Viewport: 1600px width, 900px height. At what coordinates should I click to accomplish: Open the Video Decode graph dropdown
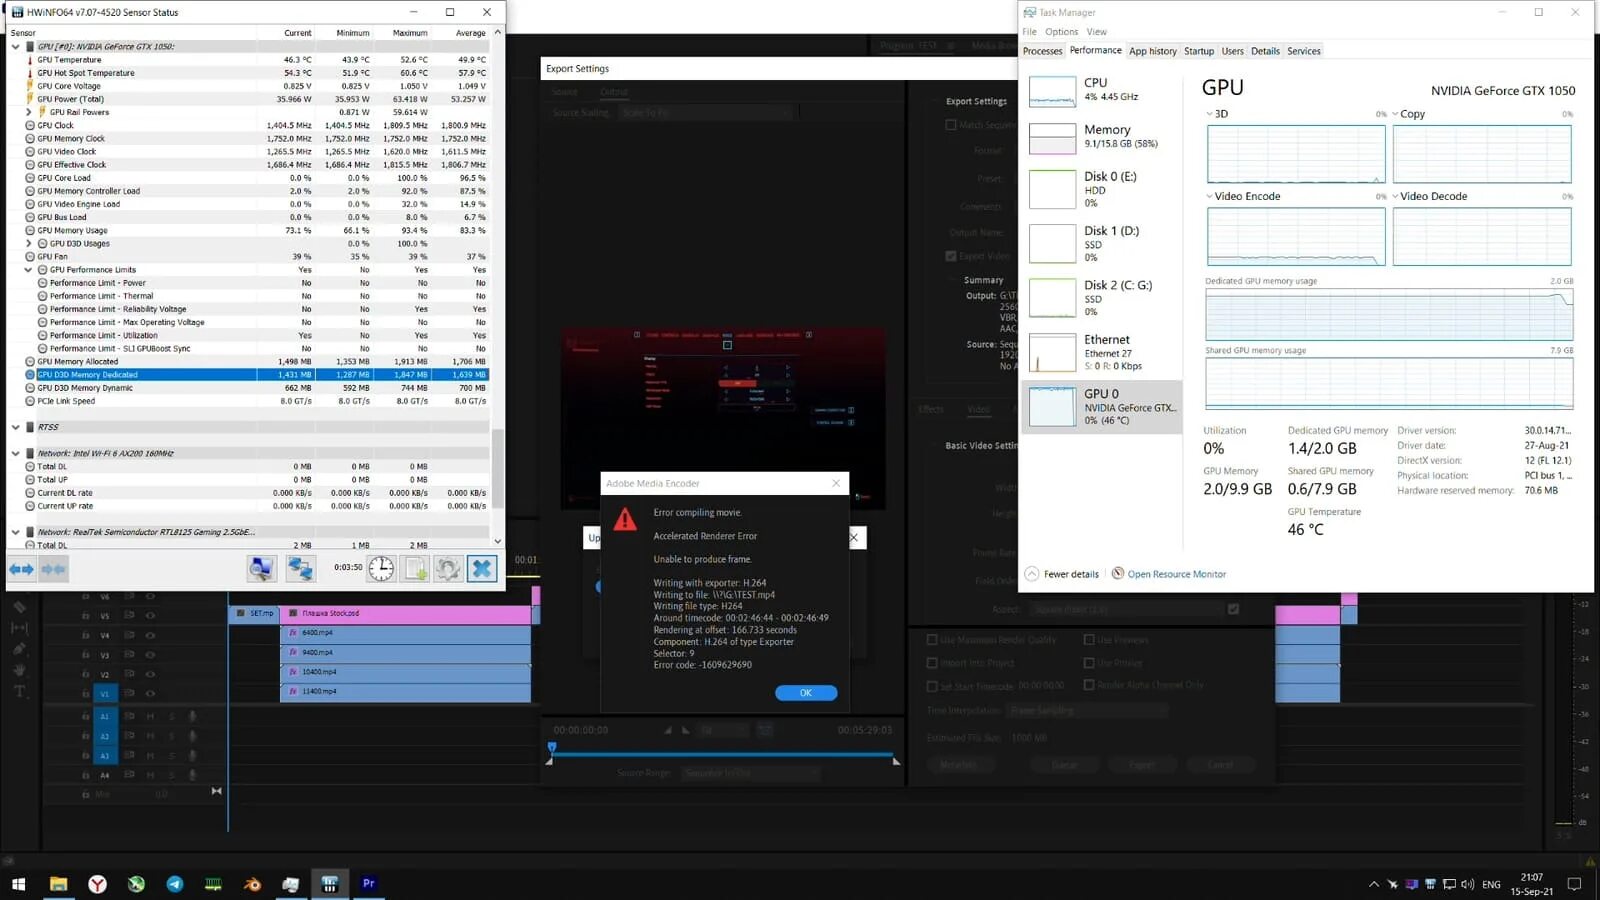pyautogui.click(x=1395, y=196)
